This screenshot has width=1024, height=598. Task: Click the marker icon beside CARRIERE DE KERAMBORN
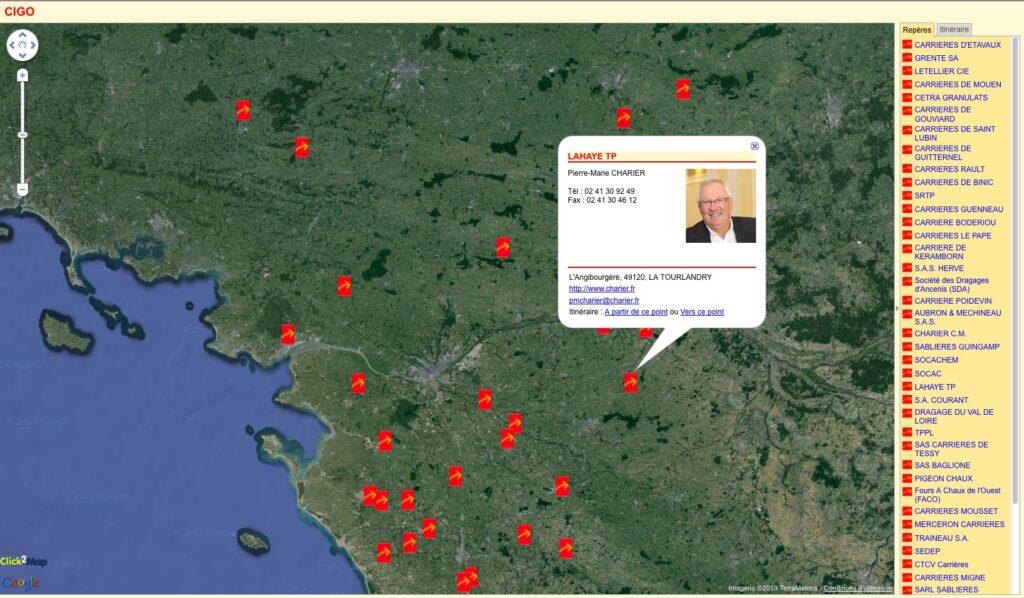(906, 248)
